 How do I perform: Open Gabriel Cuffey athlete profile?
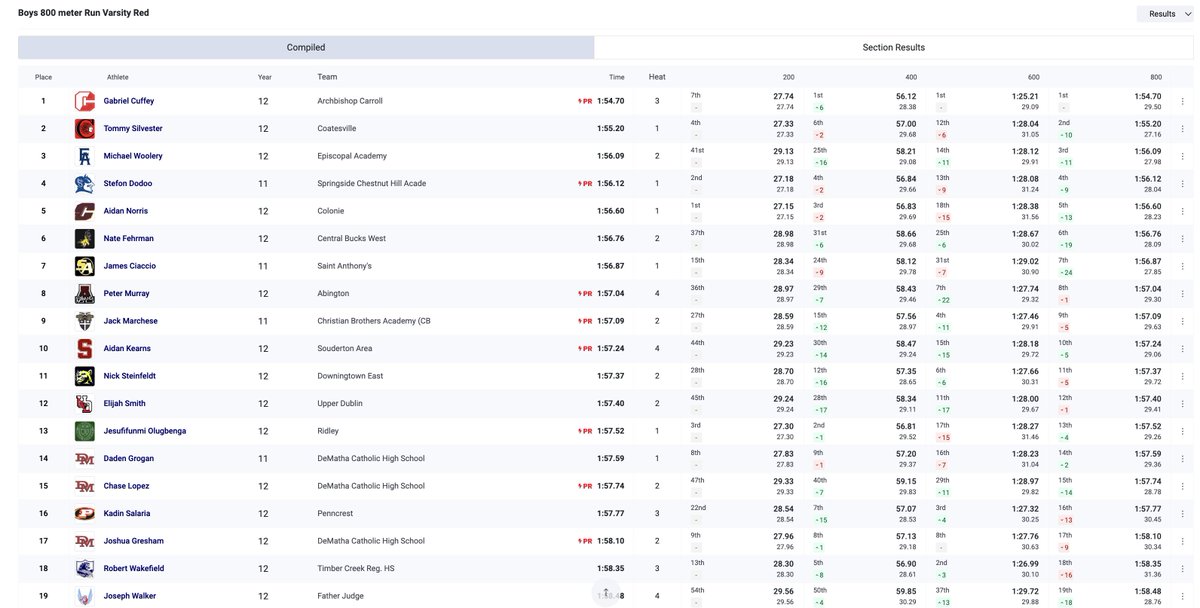click(x=129, y=101)
